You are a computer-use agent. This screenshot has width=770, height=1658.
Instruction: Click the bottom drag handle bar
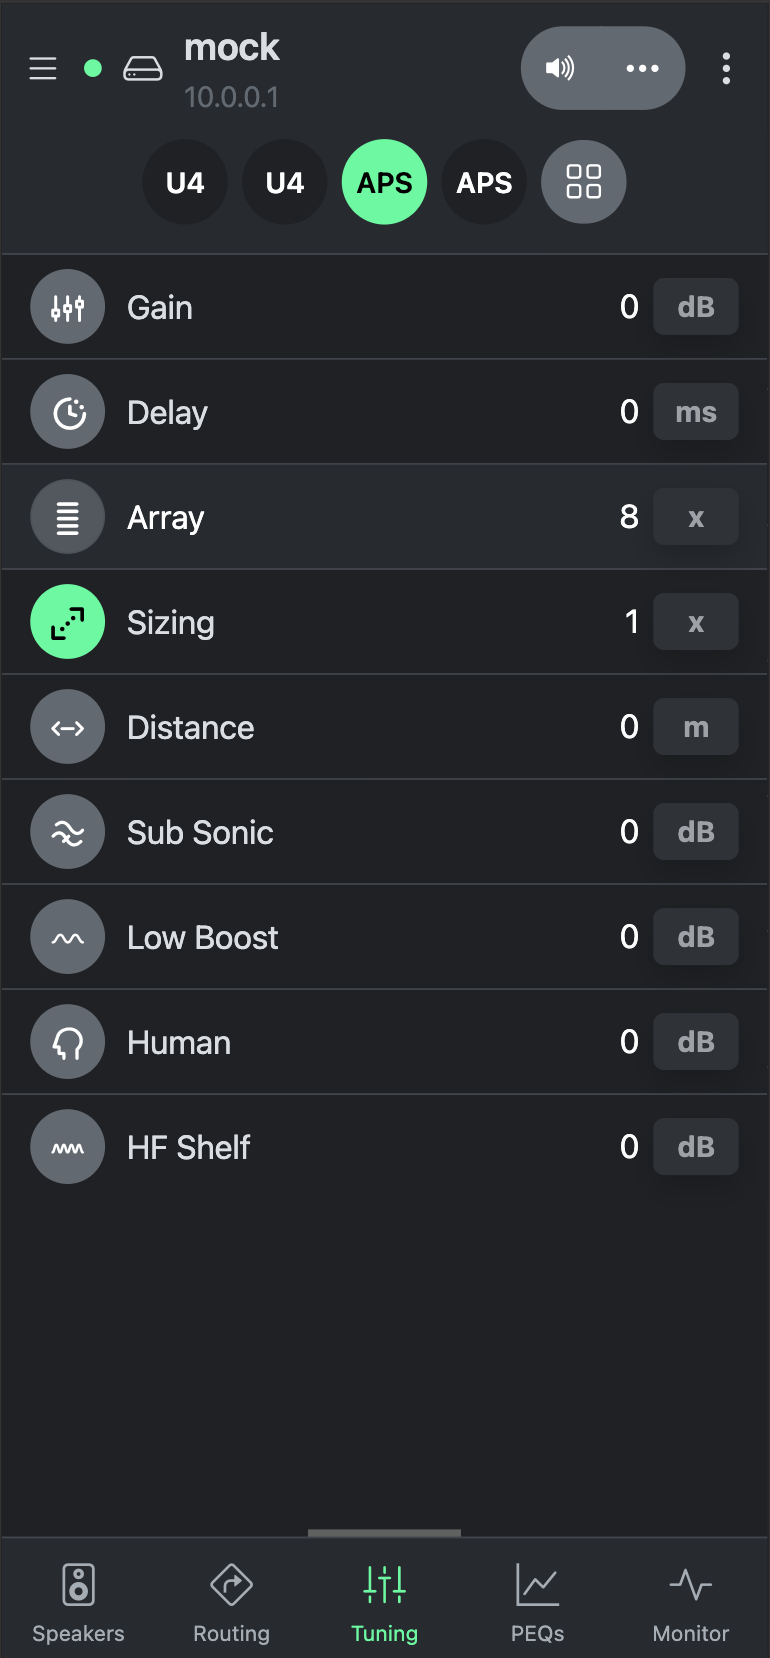384,1532
